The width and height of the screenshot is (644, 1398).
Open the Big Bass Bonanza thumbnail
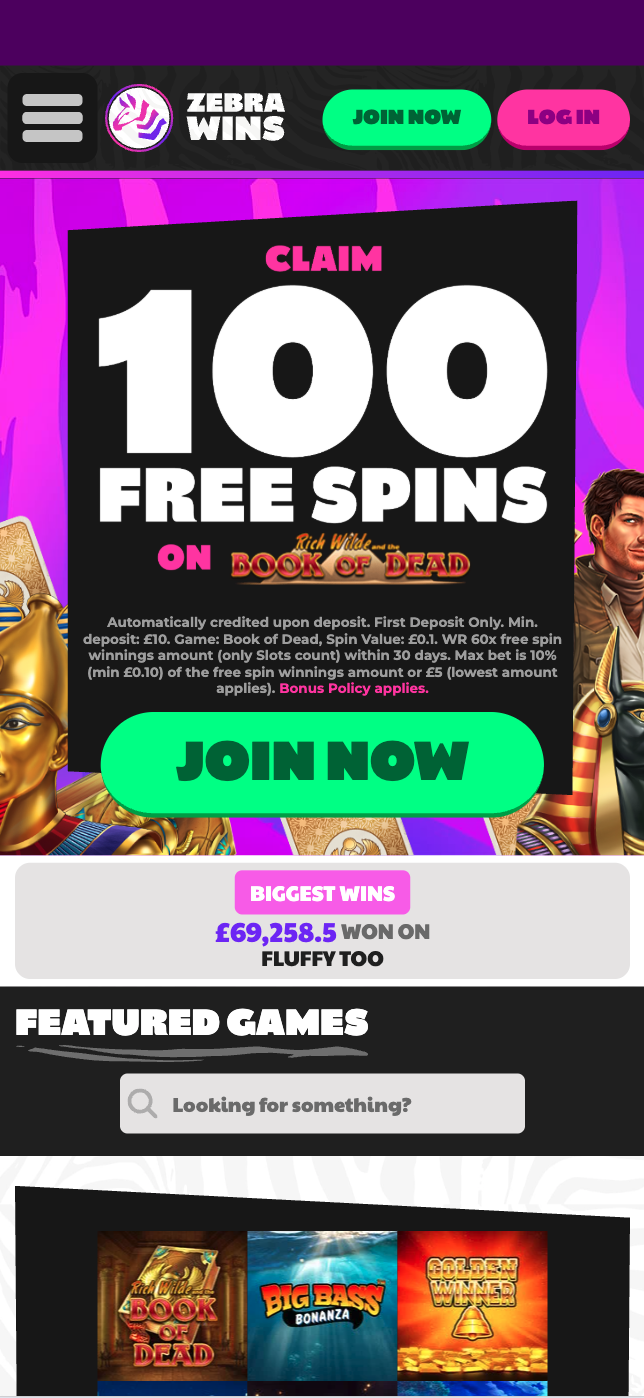pos(322,1305)
